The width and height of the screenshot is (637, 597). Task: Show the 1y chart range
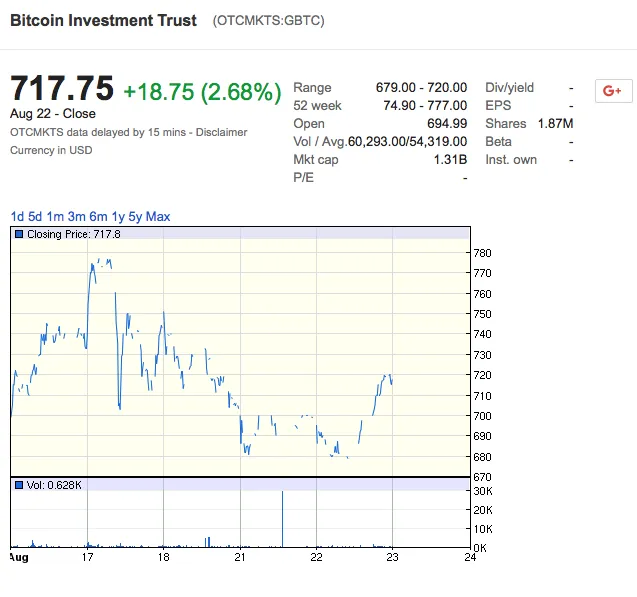tap(118, 217)
